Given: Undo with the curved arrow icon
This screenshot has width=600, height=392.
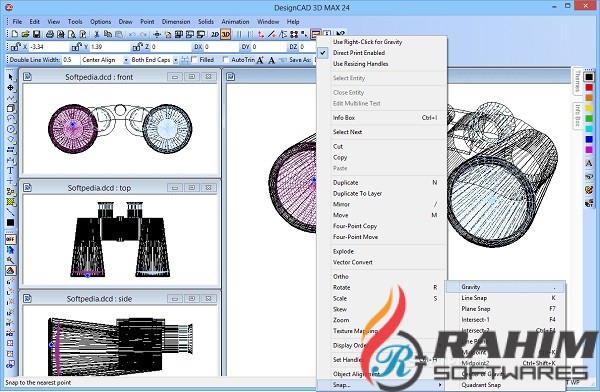Looking at the screenshot, I should [132, 34].
